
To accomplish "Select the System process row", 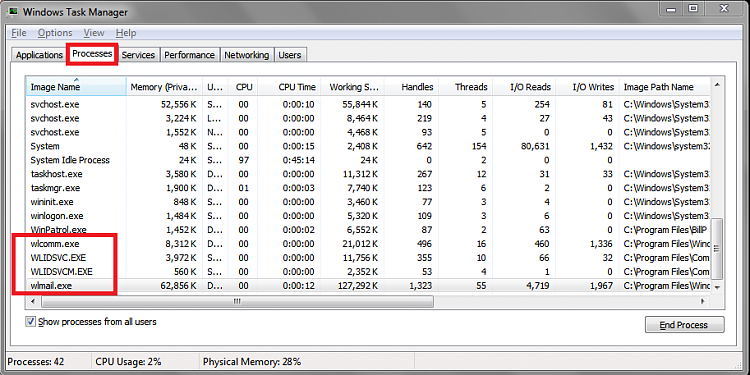I will pyautogui.click(x=369, y=146).
